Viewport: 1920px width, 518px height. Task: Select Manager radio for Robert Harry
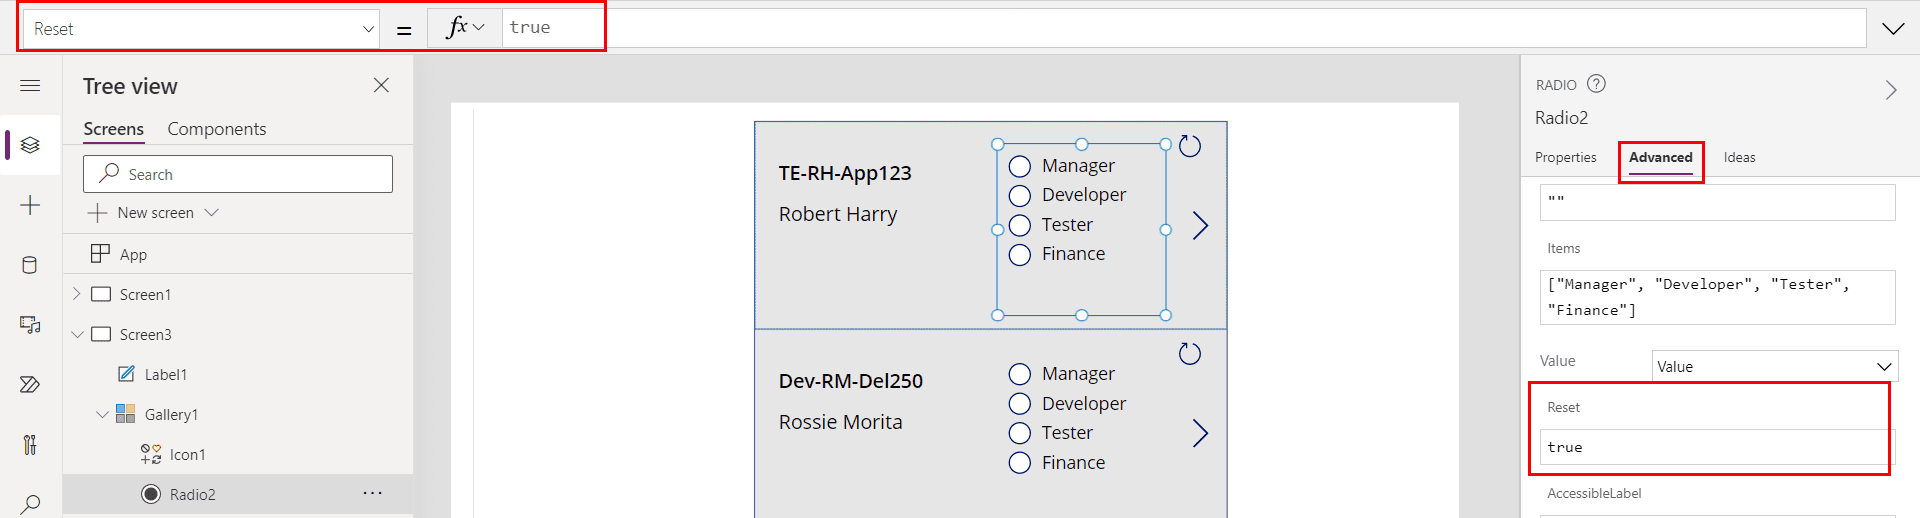[x=1020, y=166]
